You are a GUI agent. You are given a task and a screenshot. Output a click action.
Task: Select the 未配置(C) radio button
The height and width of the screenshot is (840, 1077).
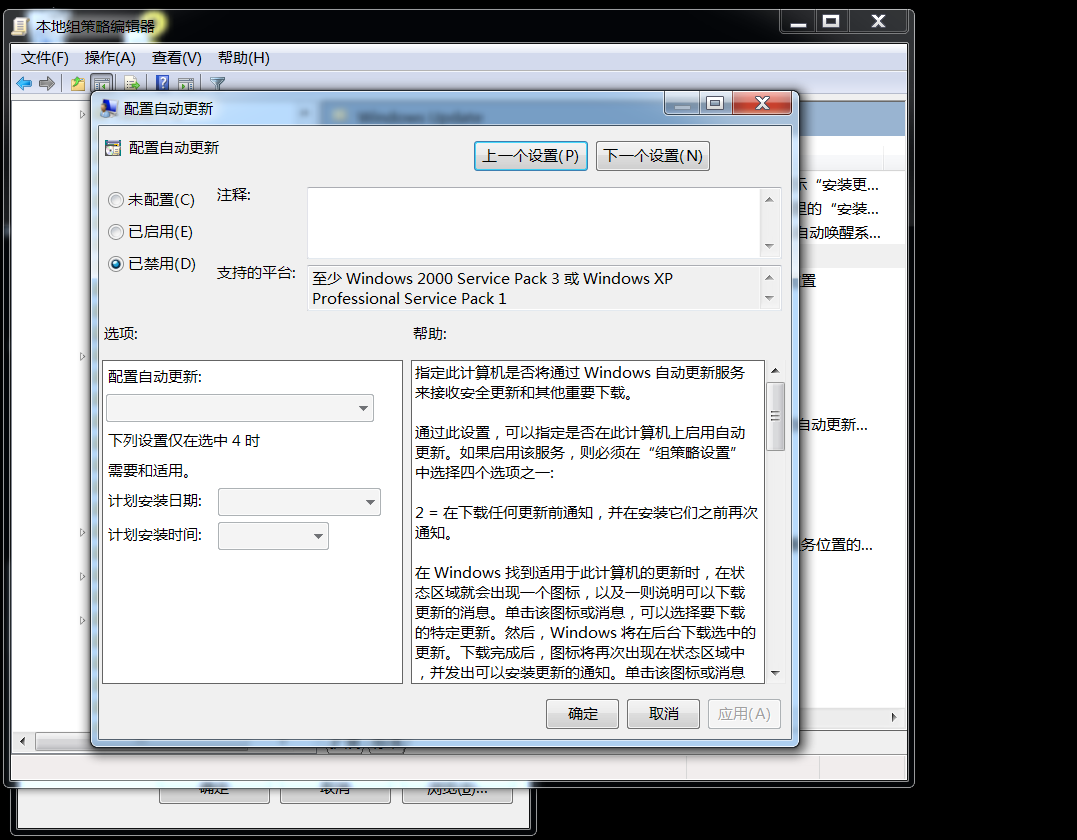pyautogui.click(x=116, y=200)
